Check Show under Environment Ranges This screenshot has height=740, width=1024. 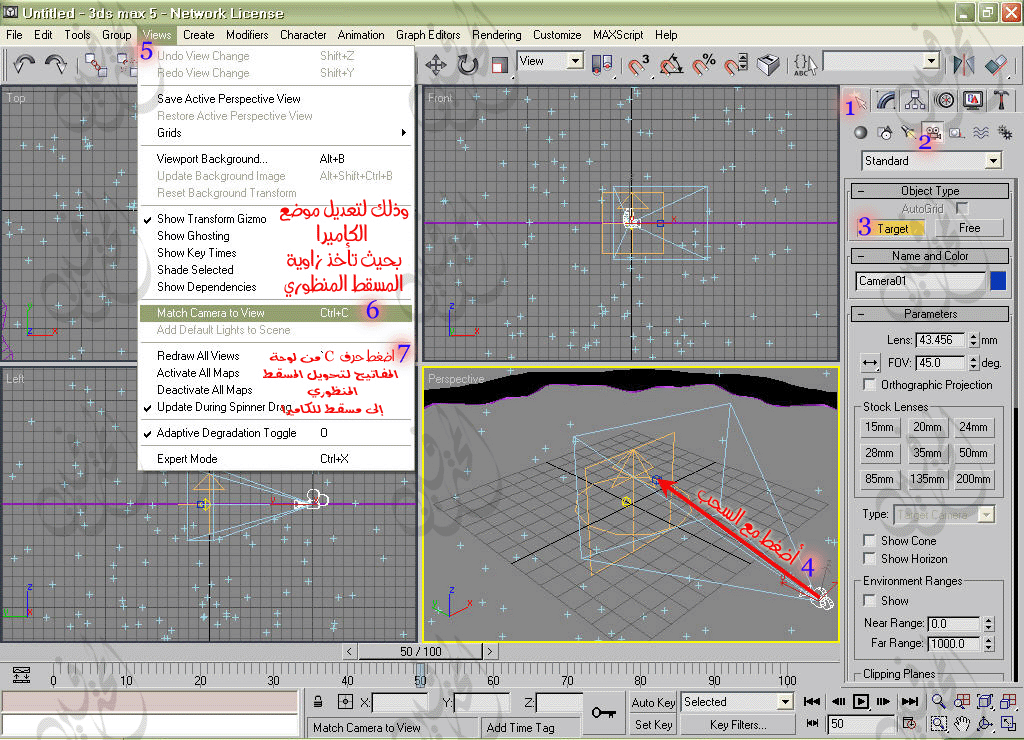tap(869, 600)
